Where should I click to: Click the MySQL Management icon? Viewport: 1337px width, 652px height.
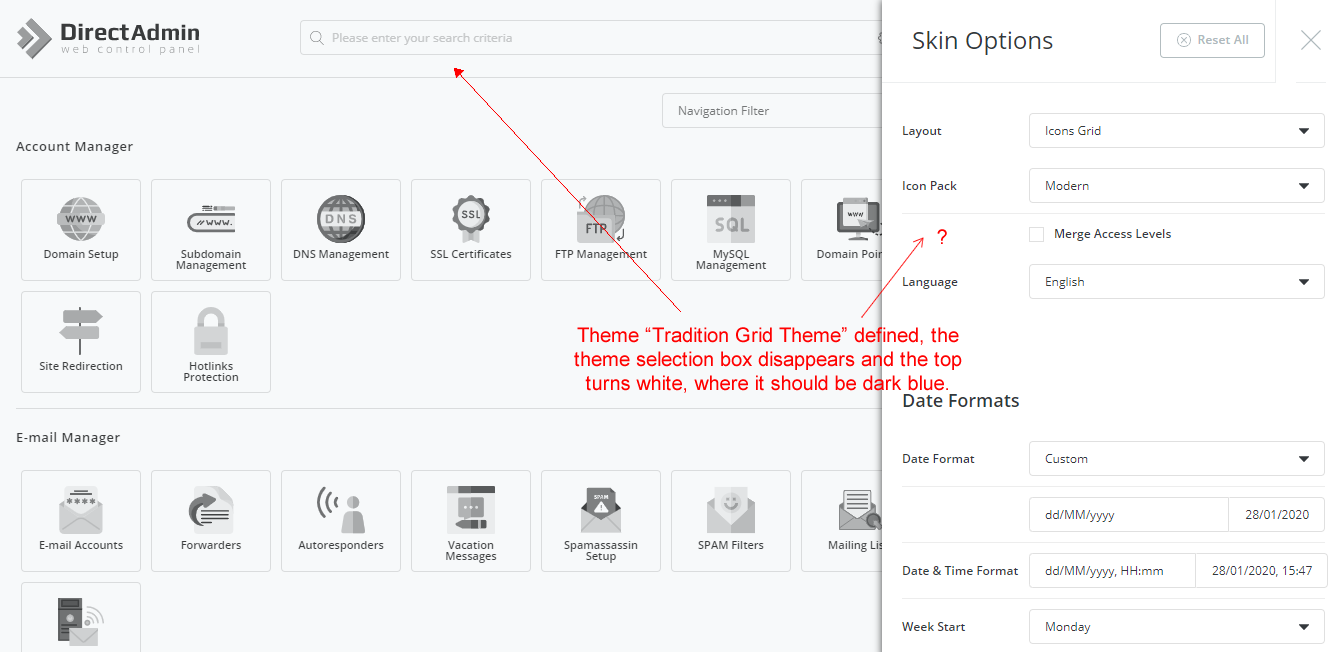[731, 229]
